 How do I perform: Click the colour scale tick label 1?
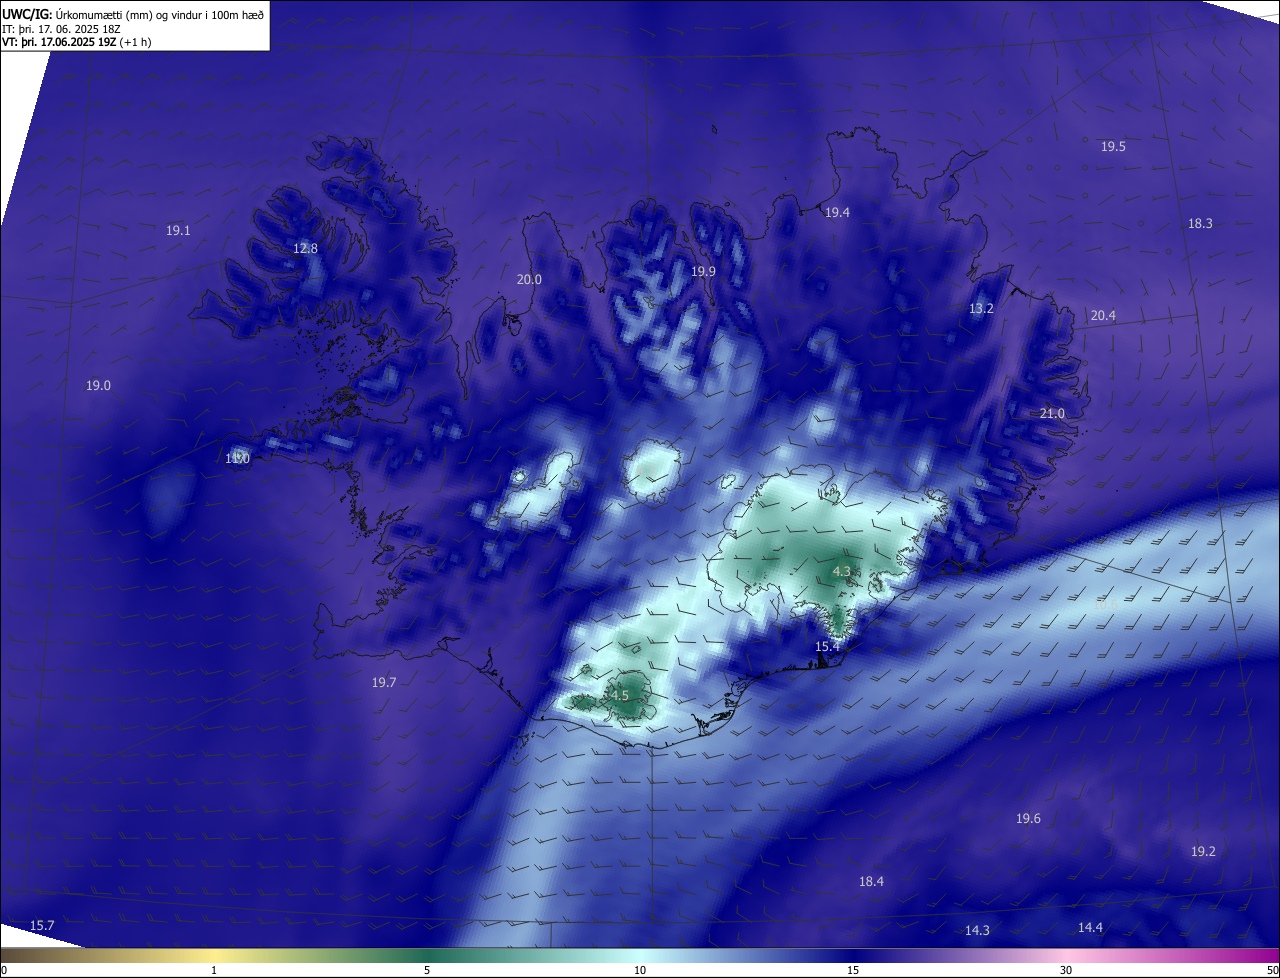(x=214, y=970)
